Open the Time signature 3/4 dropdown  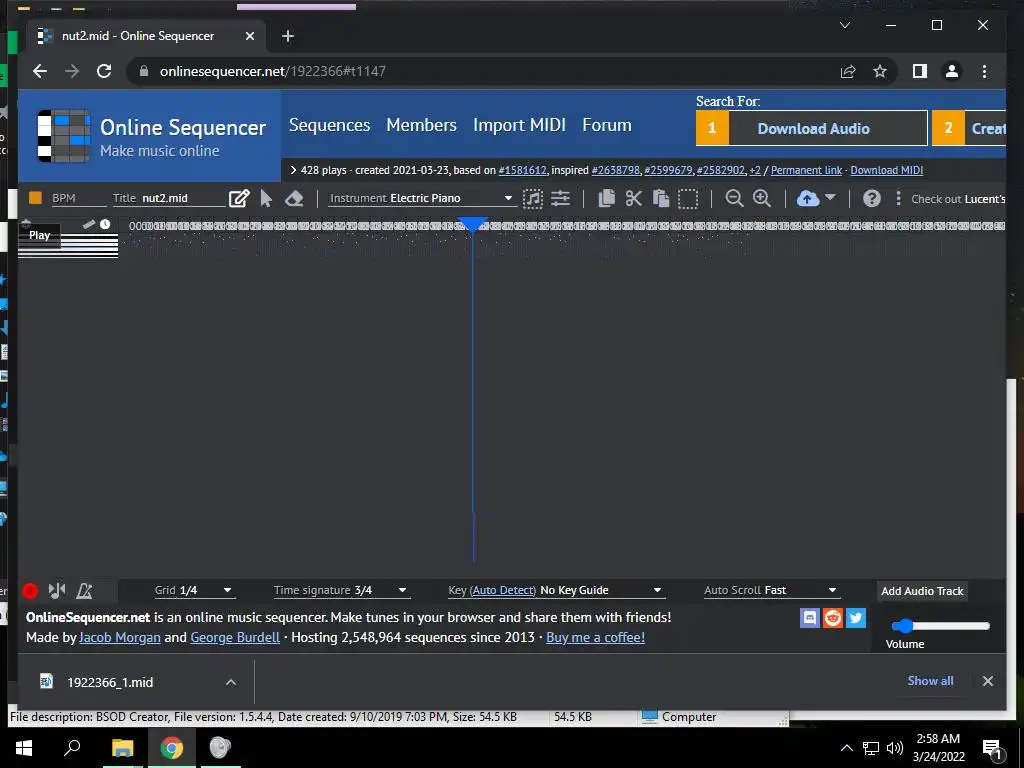coord(341,590)
